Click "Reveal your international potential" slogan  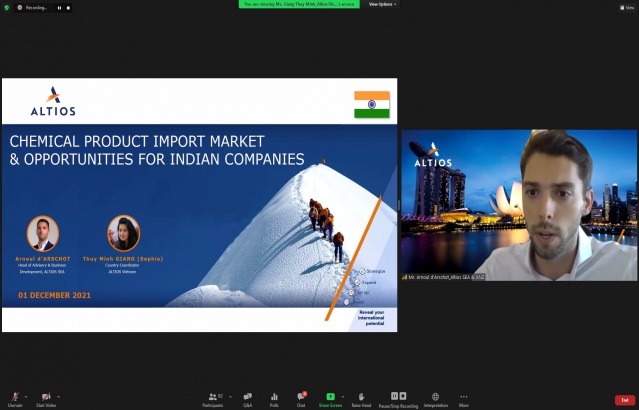click(371, 317)
